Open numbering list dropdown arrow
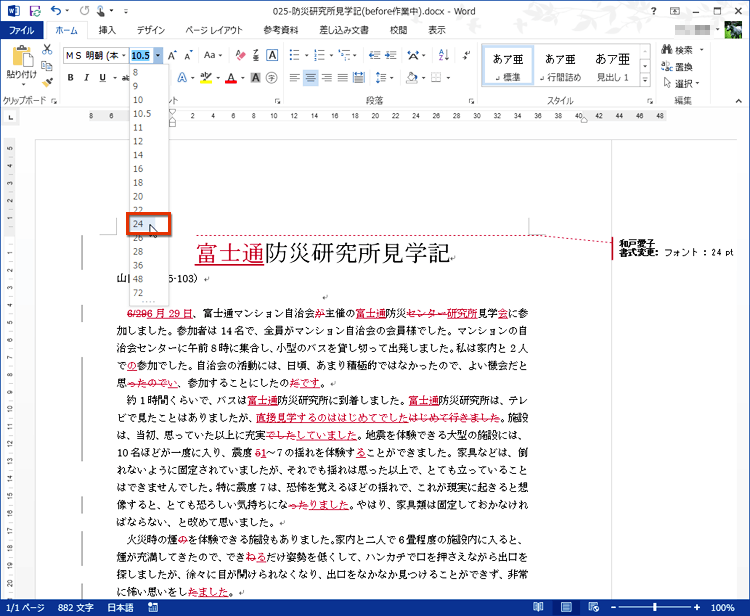750x616 pixels. (331, 55)
